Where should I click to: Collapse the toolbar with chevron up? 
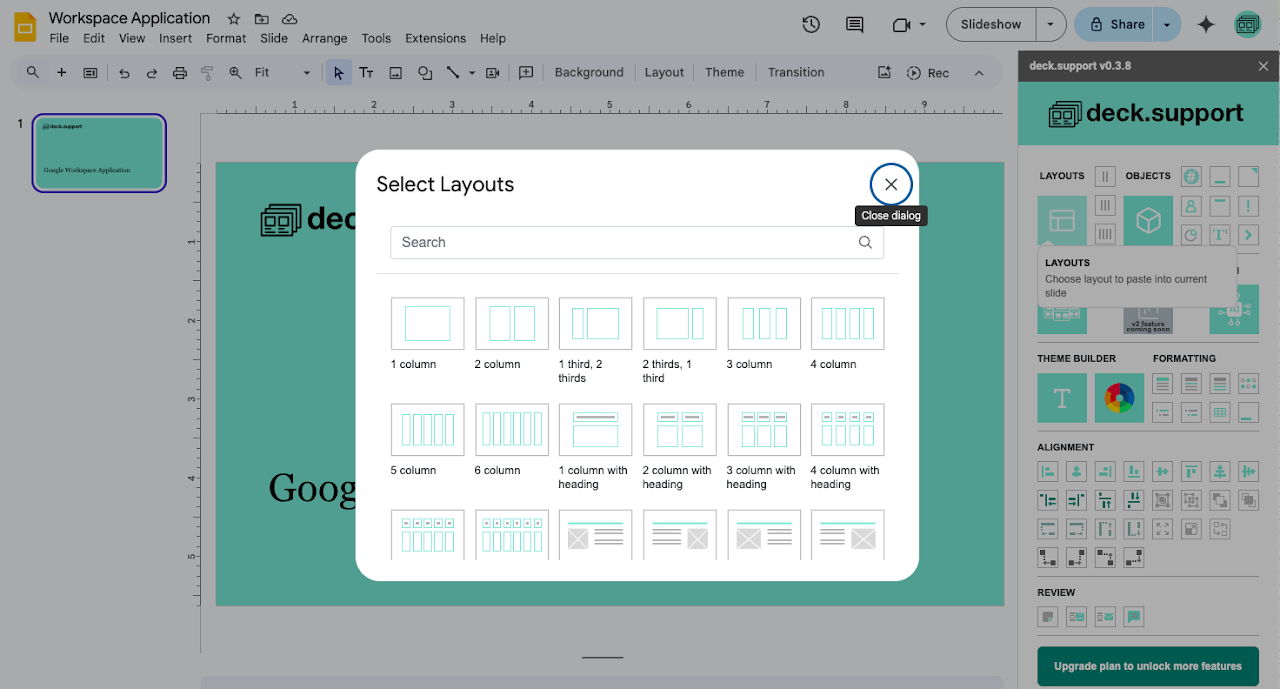click(x=979, y=72)
